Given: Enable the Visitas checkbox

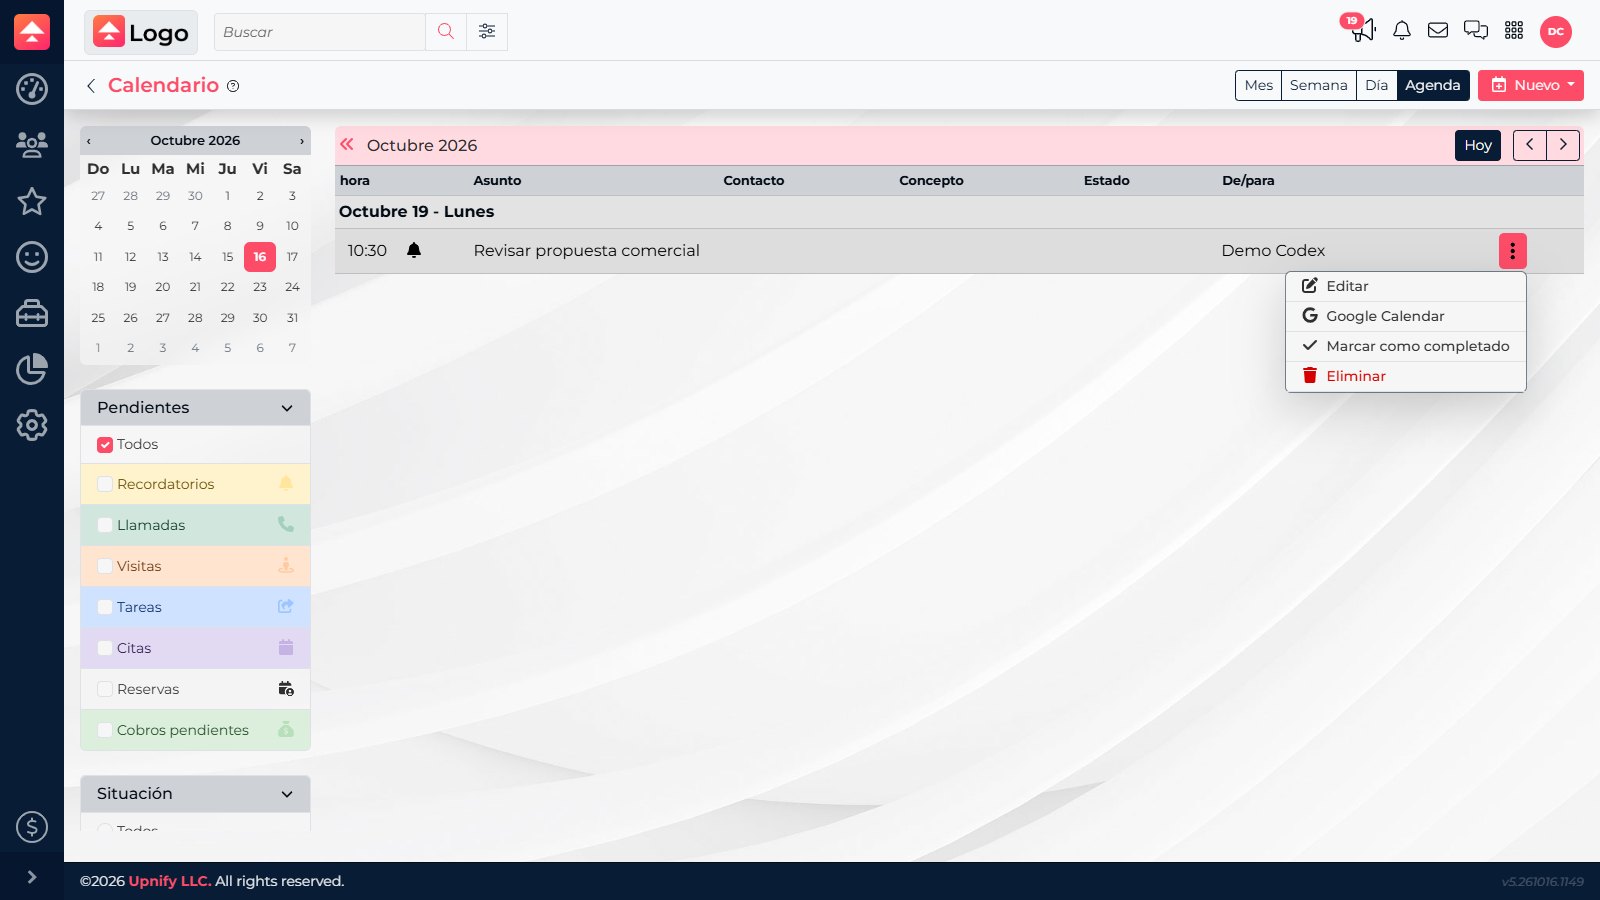Looking at the screenshot, I should [x=105, y=567].
